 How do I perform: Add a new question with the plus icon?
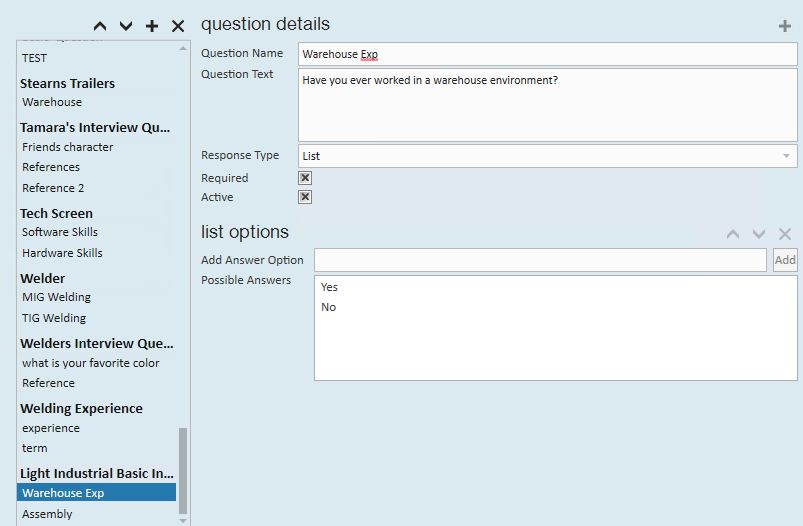coord(152,26)
